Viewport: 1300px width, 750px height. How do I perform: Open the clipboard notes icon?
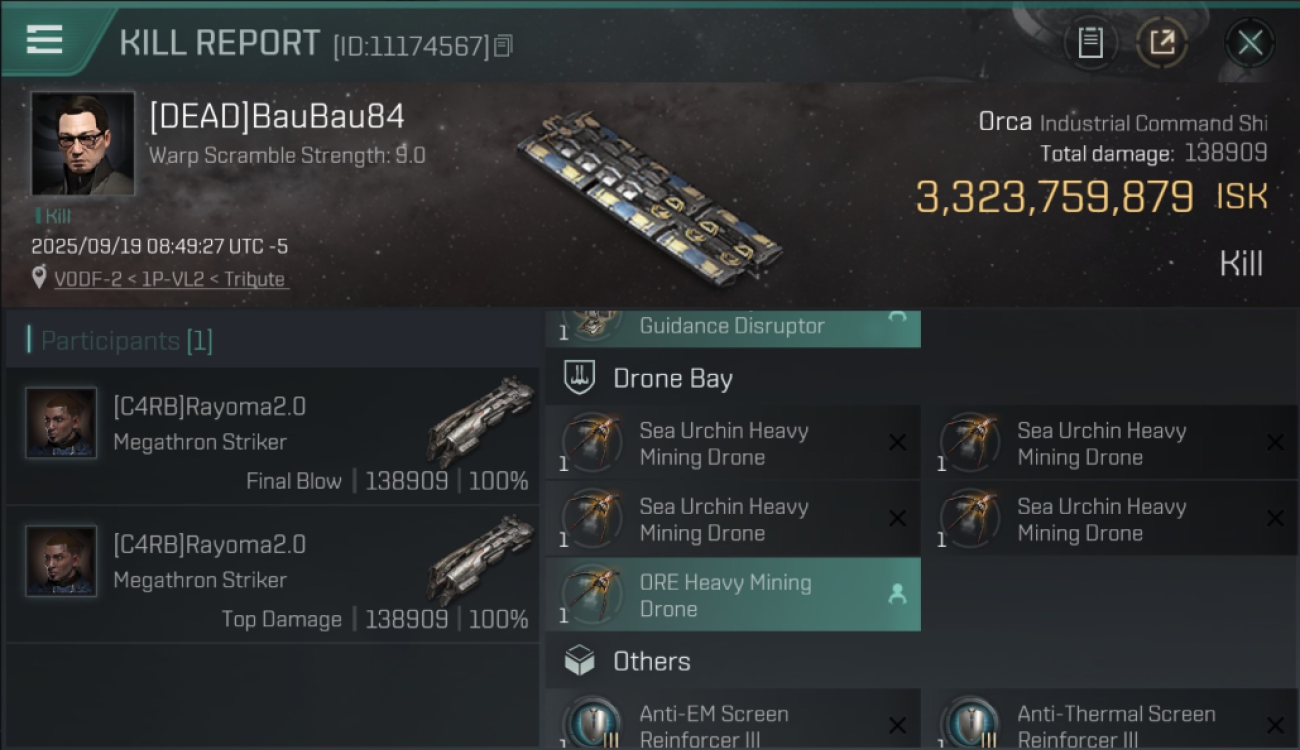coord(1090,43)
